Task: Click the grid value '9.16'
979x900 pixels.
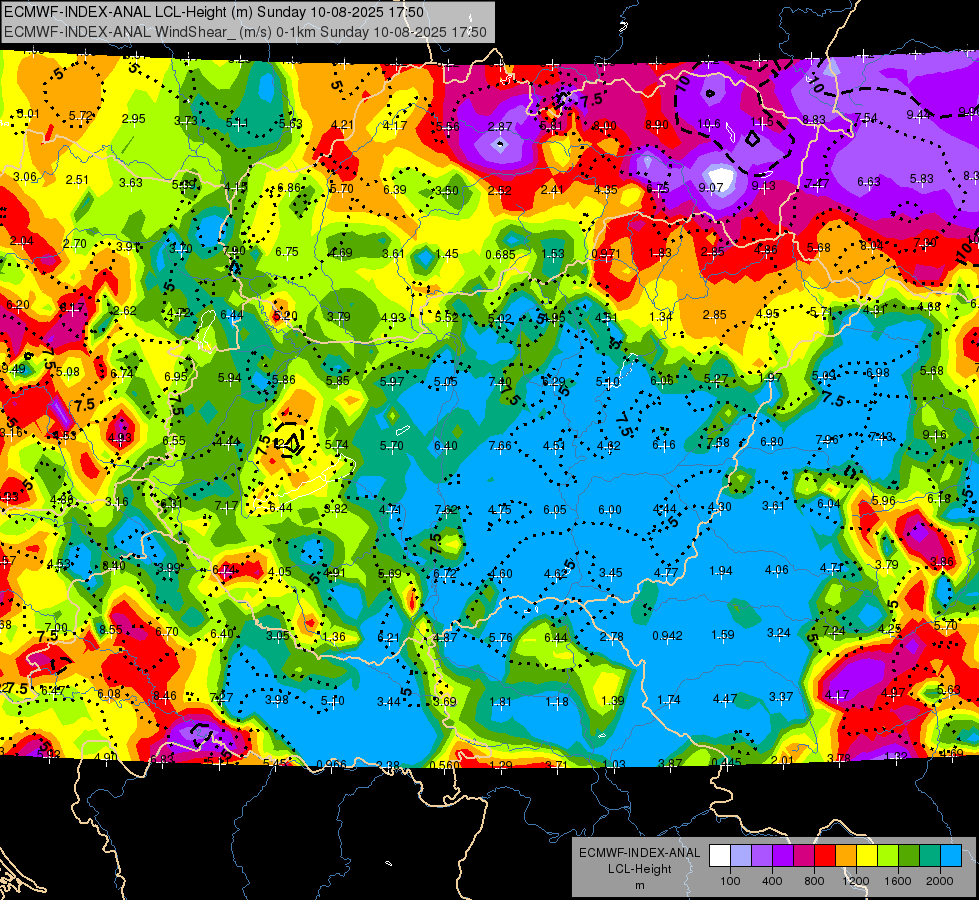Action: pyautogui.click(x=934, y=434)
